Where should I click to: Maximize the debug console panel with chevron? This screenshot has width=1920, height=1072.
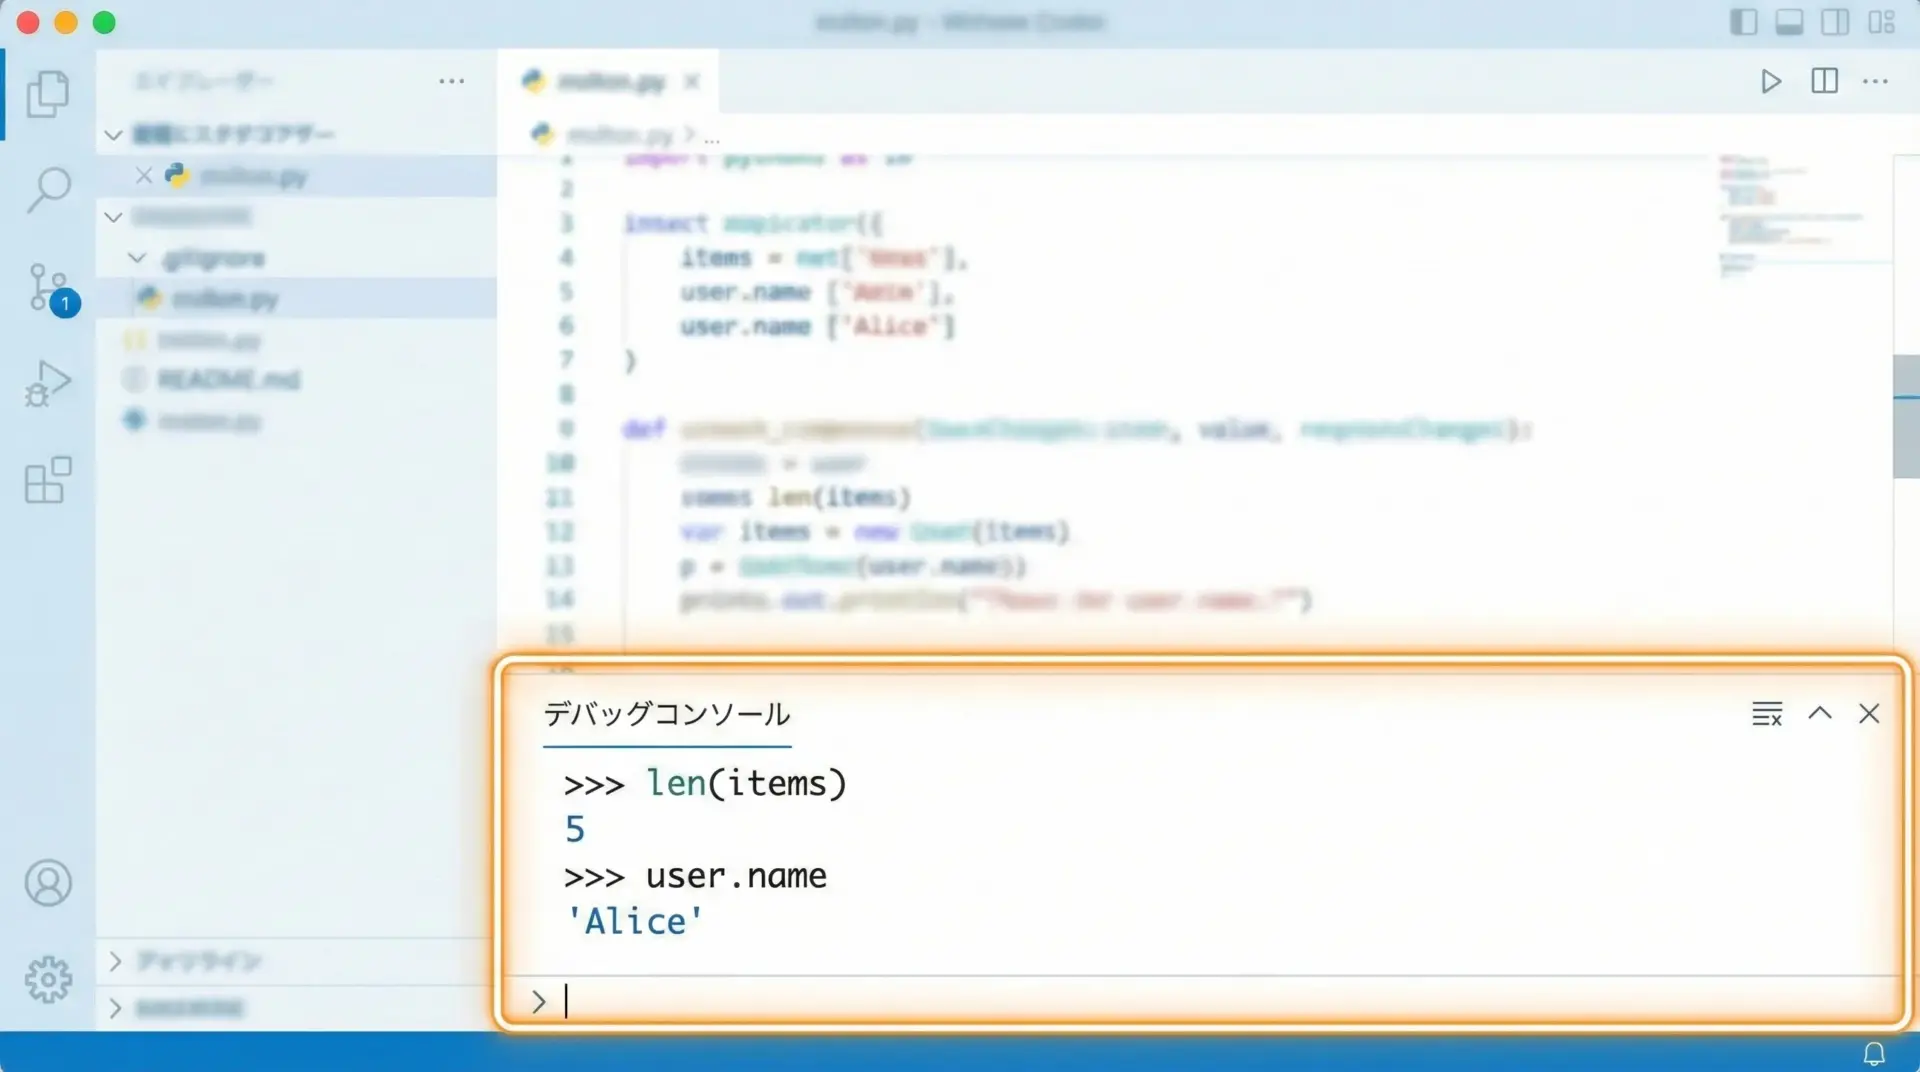1819,714
